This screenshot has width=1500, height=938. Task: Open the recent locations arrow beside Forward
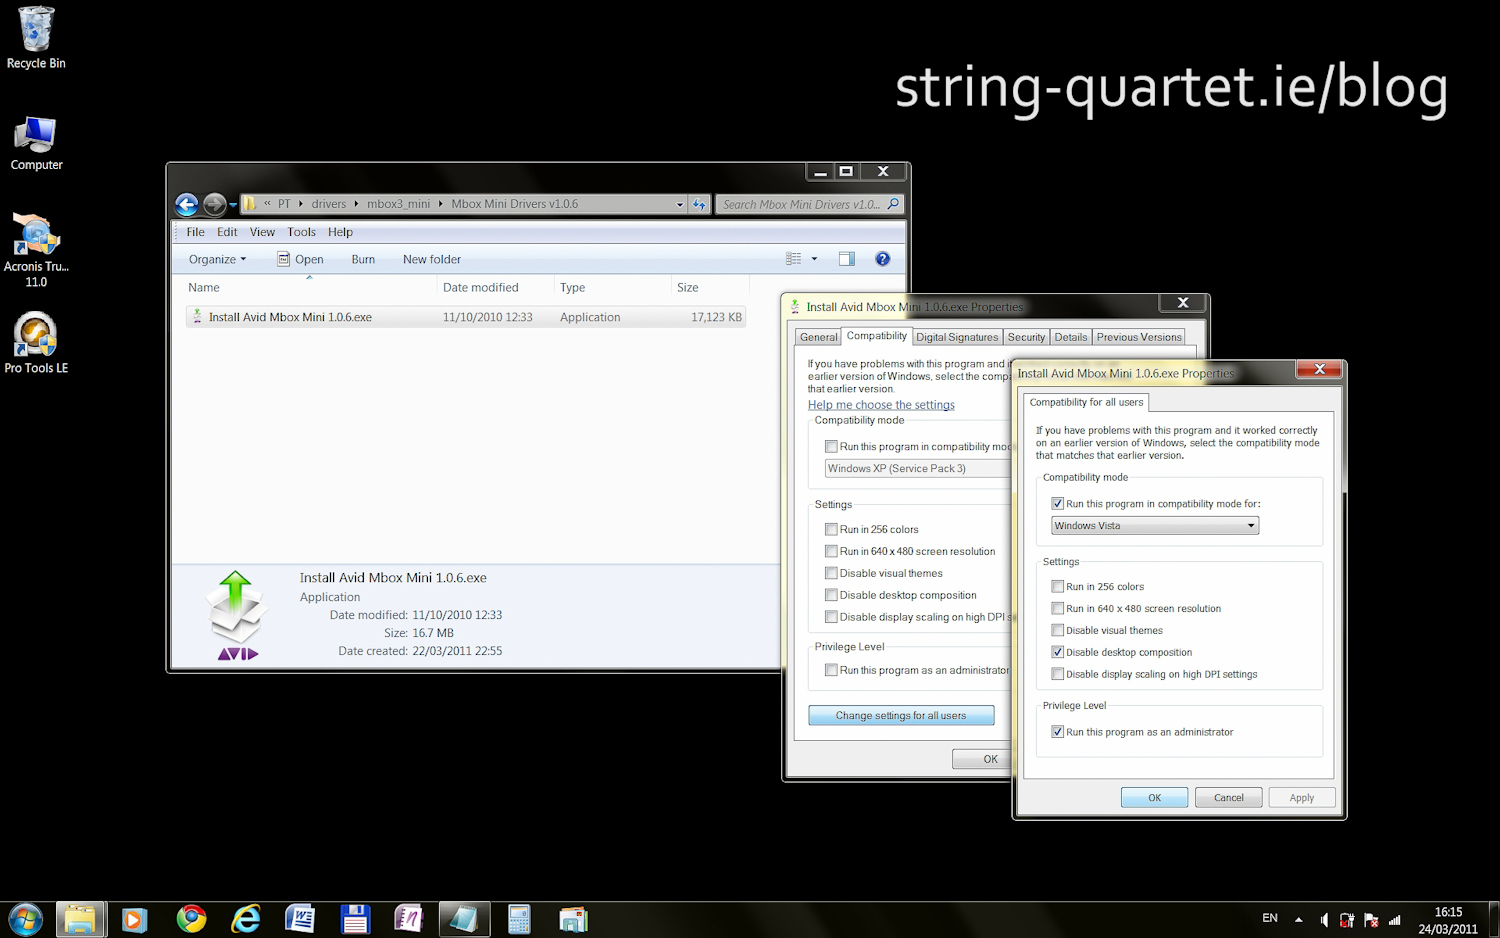coord(233,205)
